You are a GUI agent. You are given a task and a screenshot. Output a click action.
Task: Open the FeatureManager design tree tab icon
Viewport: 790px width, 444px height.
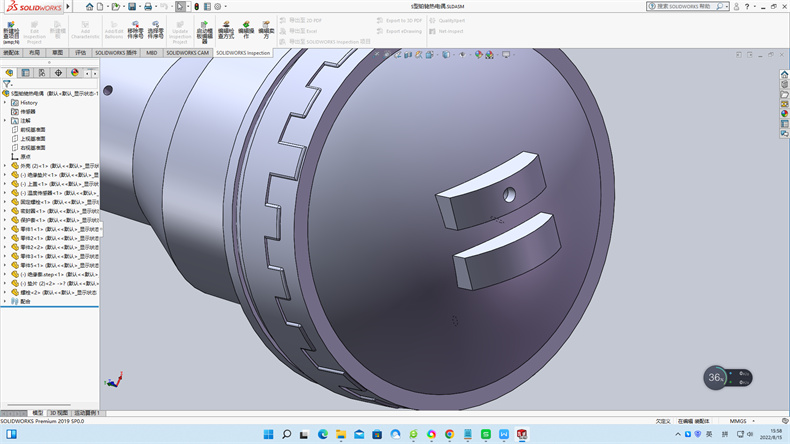coord(10,73)
